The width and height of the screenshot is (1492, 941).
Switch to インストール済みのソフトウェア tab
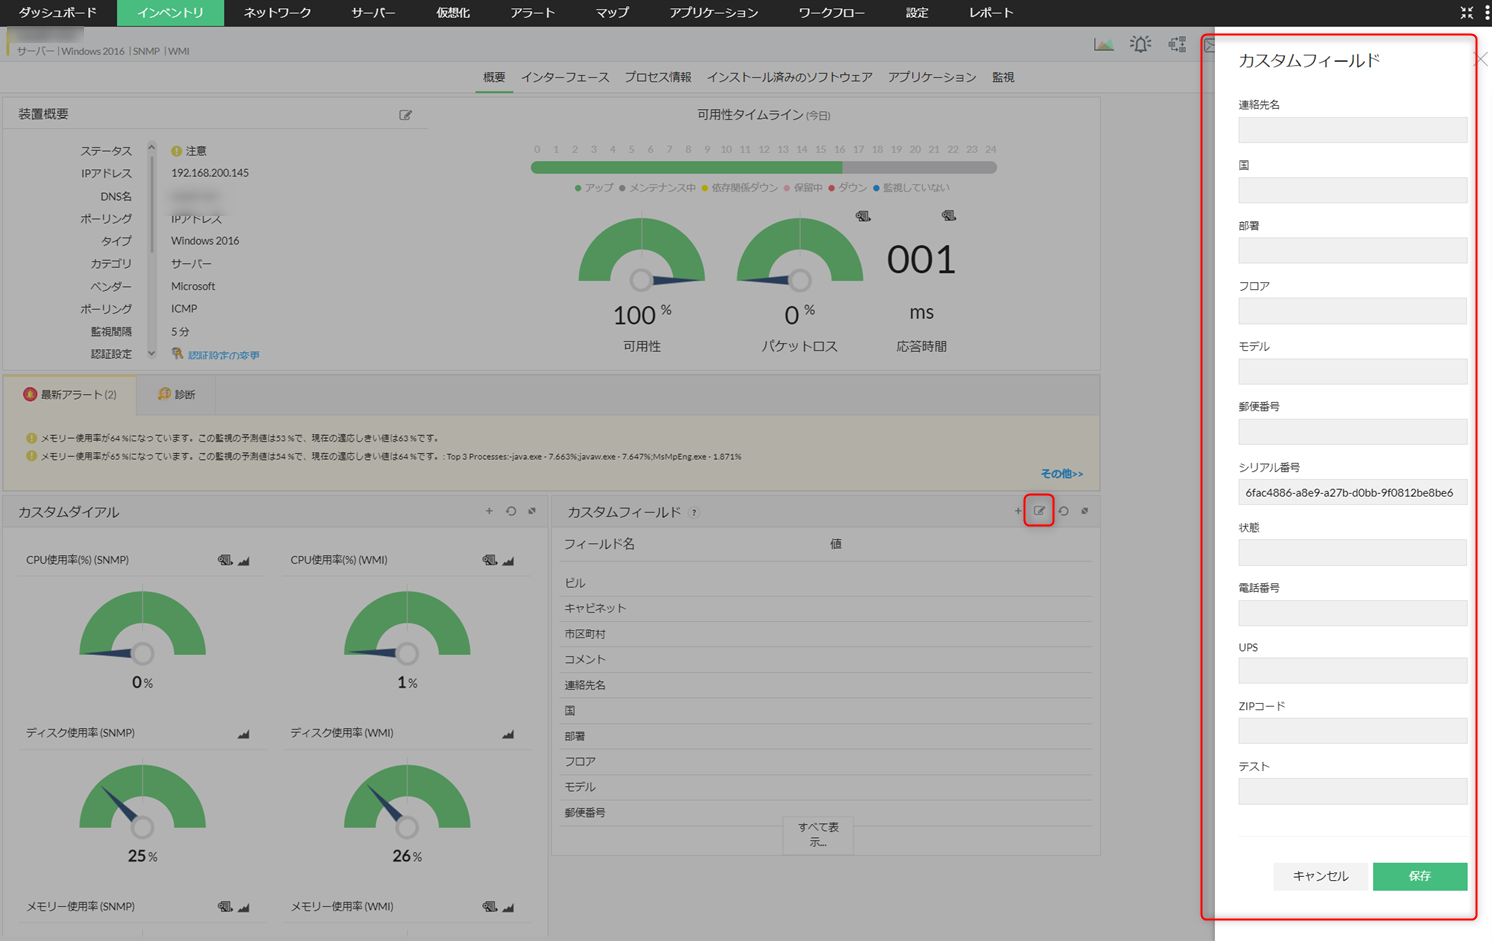(x=790, y=77)
